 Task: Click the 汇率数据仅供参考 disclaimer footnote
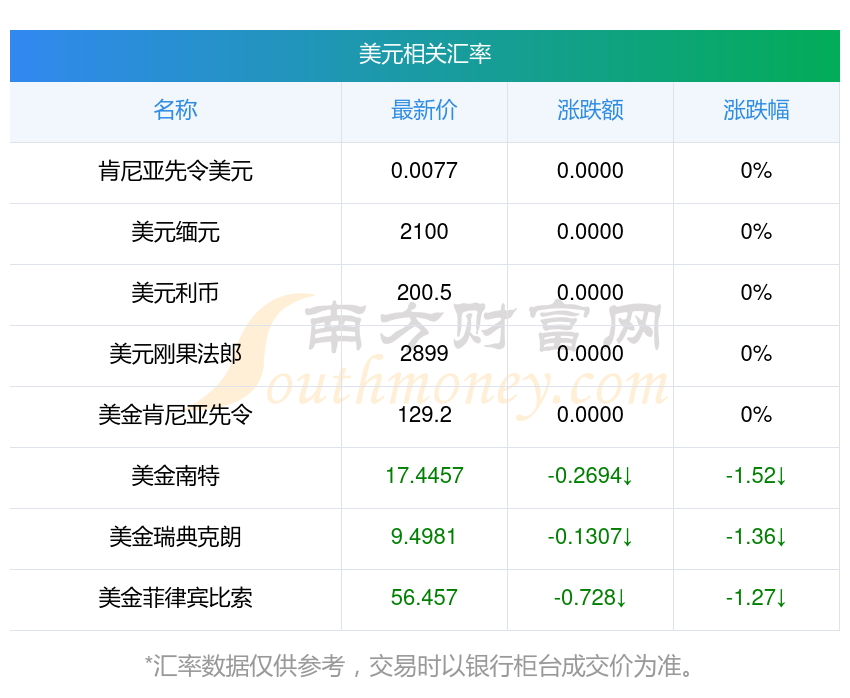(x=418, y=666)
